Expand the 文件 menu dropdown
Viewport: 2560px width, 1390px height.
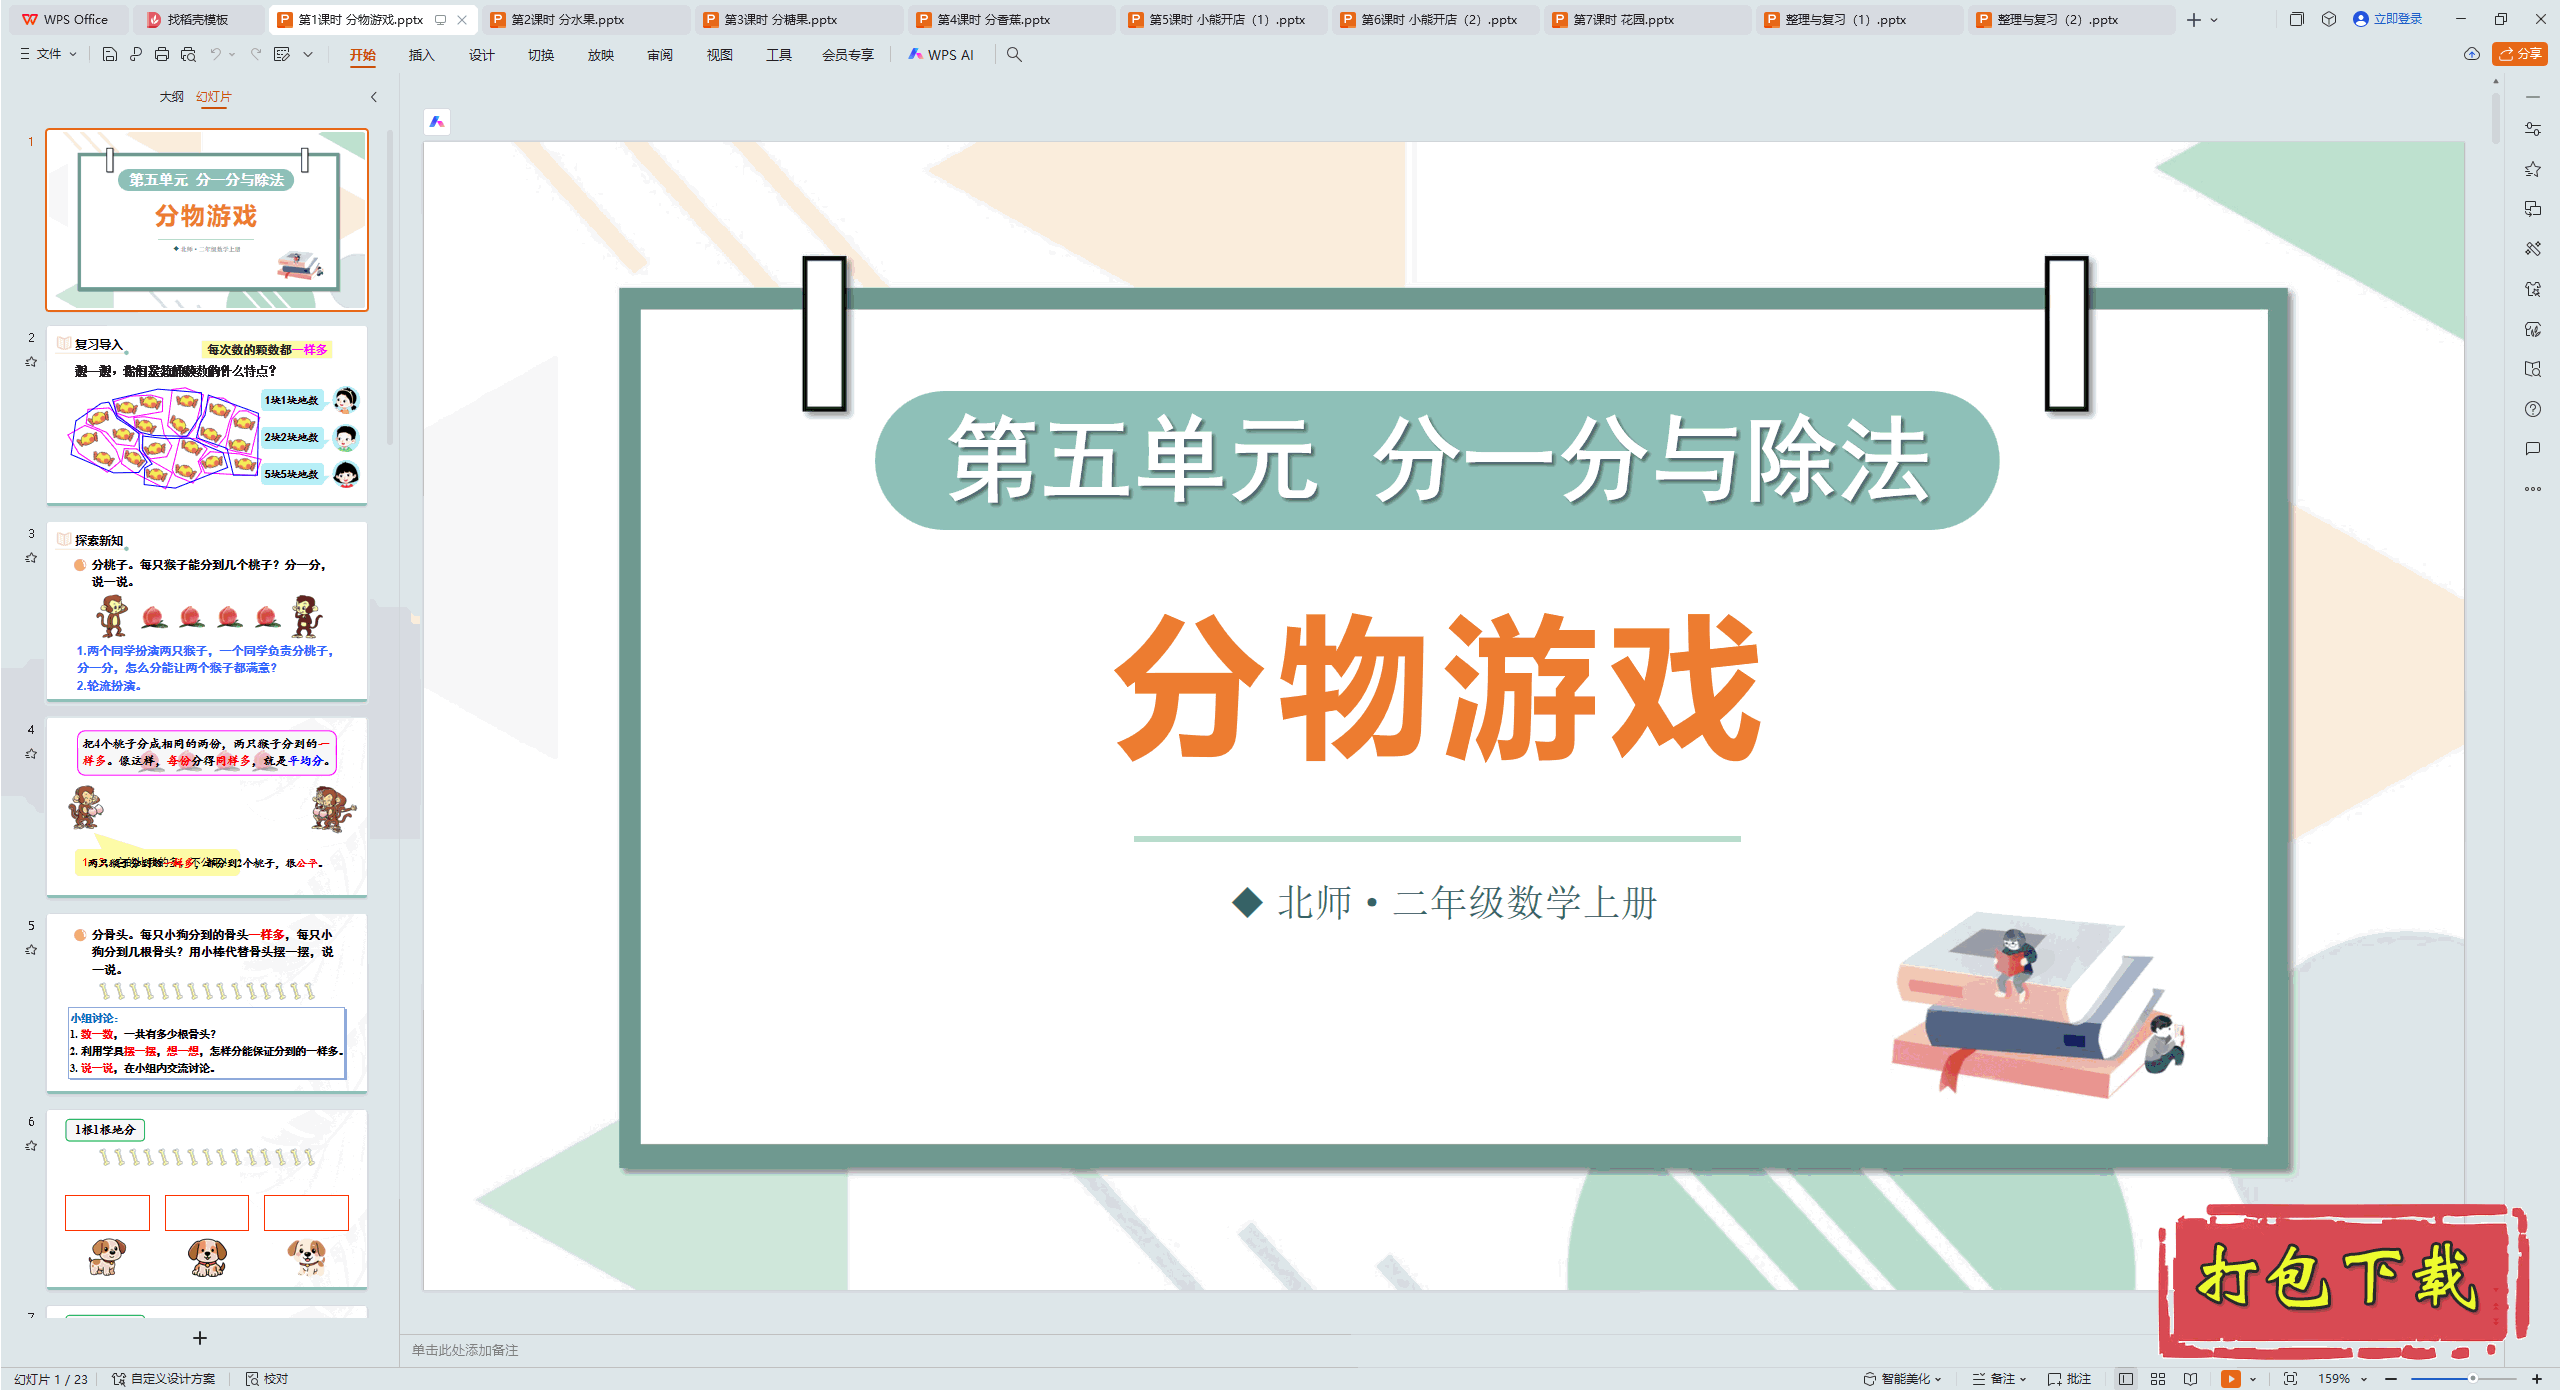pyautogui.click(x=48, y=55)
